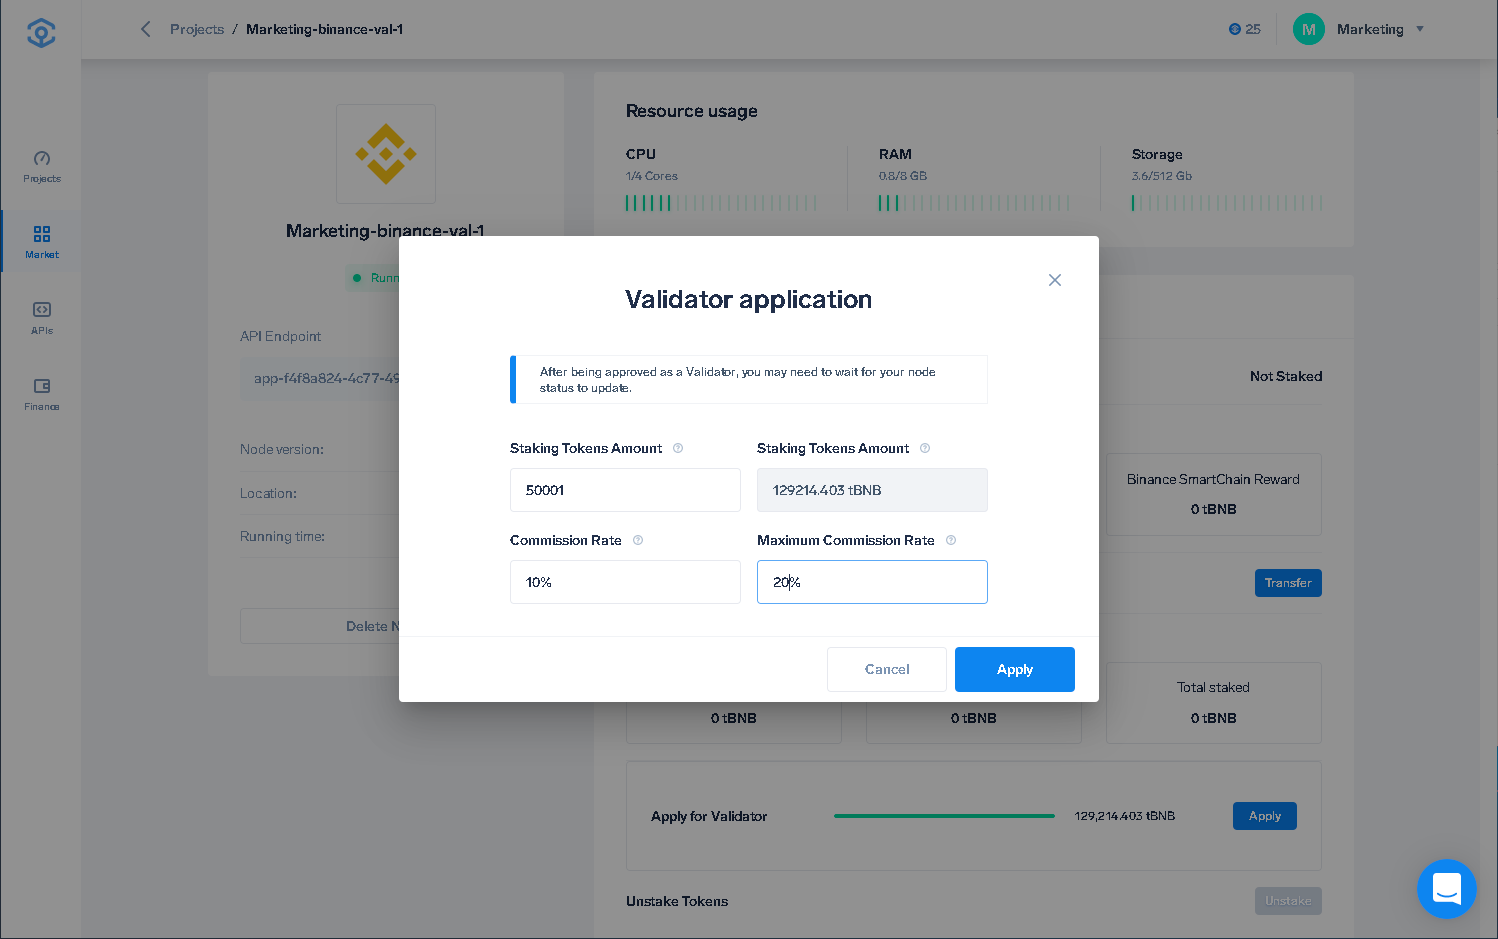Screen dimensions: 1498x939
Task: Apply the validator application in dialog
Action: 1015,669
